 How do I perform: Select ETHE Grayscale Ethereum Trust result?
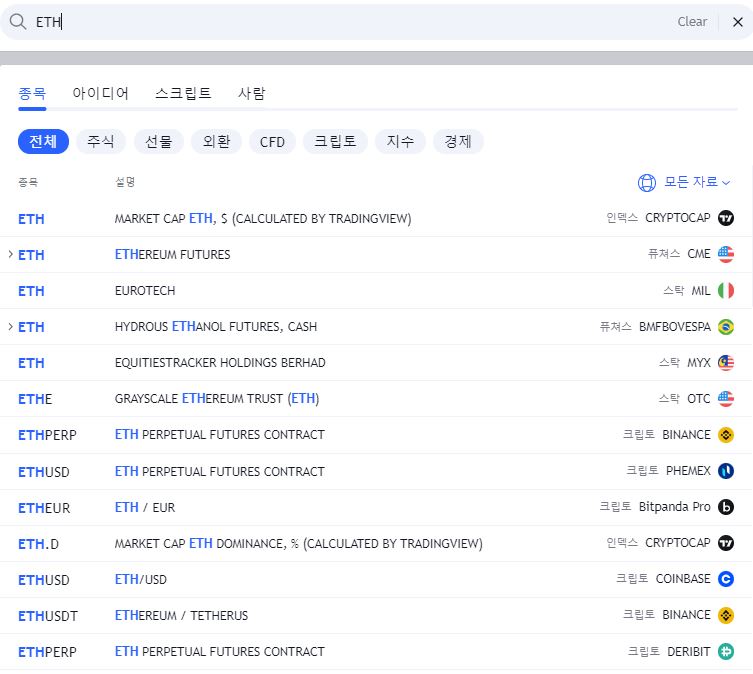tap(376, 399)
